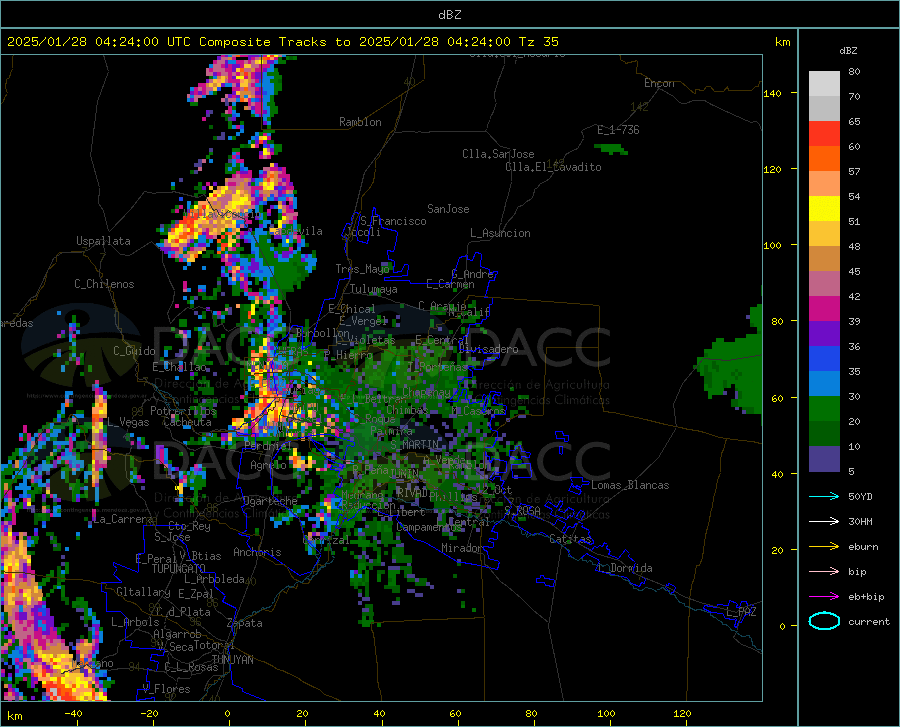900x727 pixels.
Task: Click the TUPUNGATO place label
Action: pos(179,569)
